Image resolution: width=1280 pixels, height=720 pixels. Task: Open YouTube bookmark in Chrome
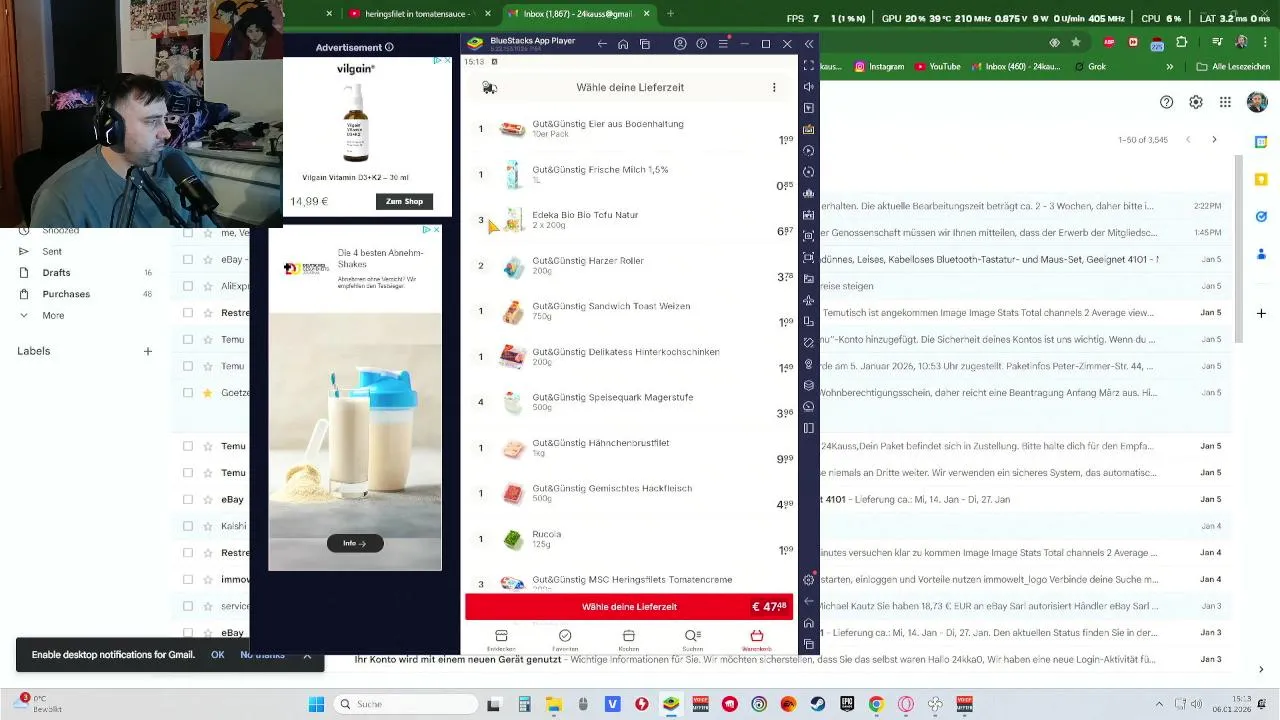point(937,67)
